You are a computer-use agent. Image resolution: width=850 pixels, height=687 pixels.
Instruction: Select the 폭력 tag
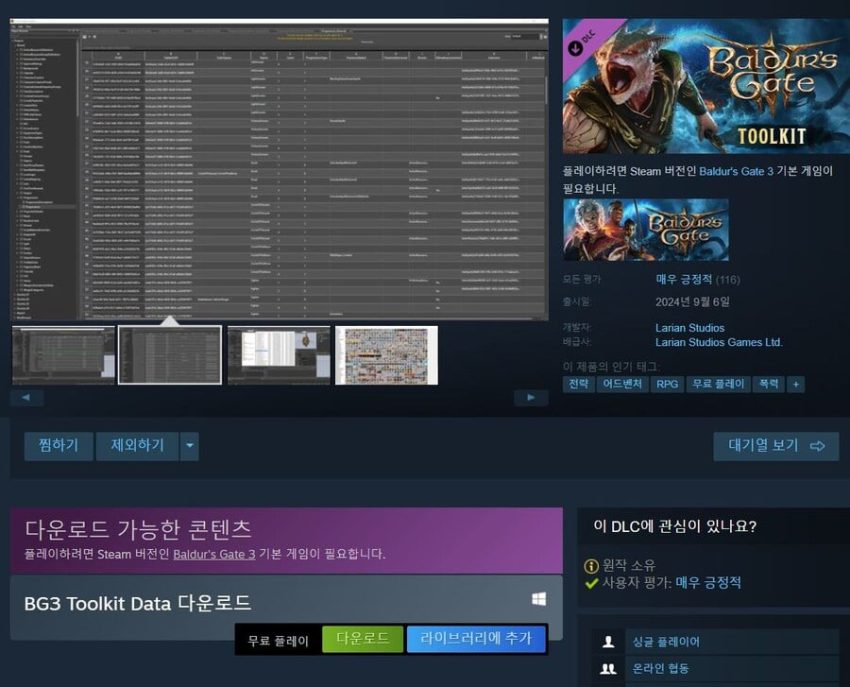tap(769, 384)
